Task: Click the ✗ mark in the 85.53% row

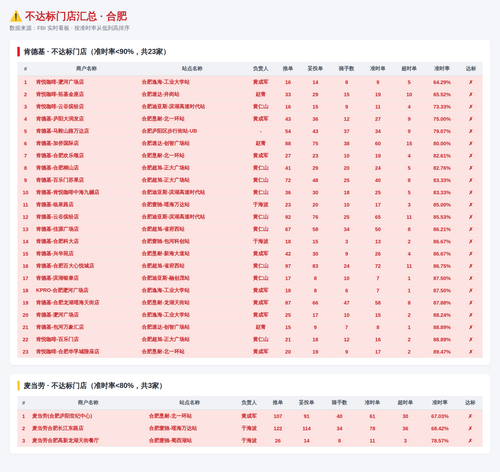Action: coord(471,217)
